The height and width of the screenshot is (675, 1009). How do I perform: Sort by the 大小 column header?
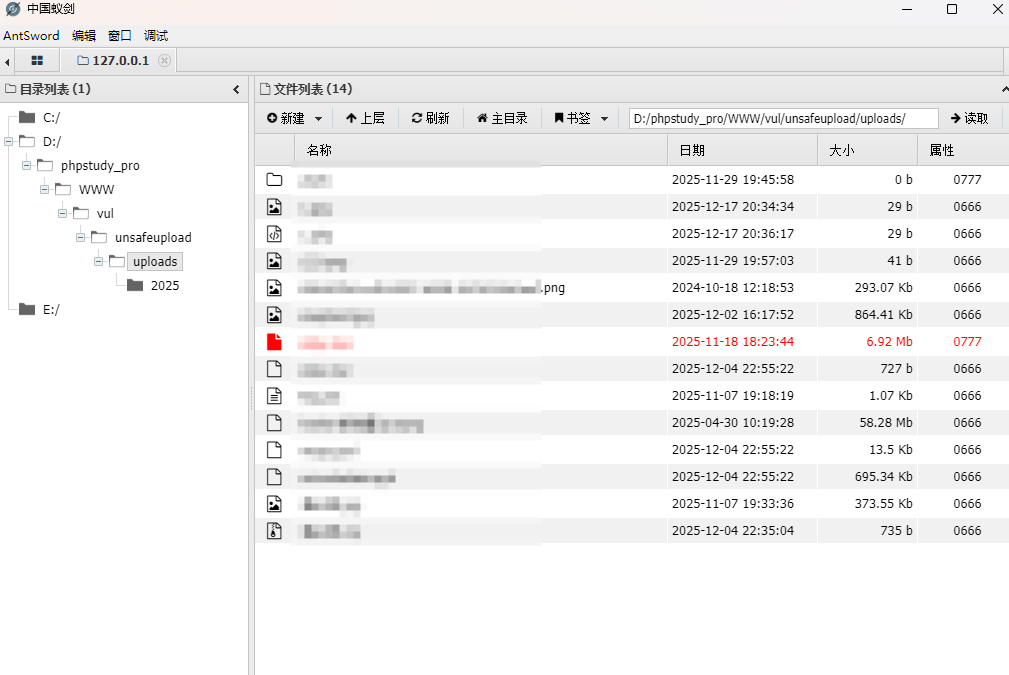coord(867,150)
